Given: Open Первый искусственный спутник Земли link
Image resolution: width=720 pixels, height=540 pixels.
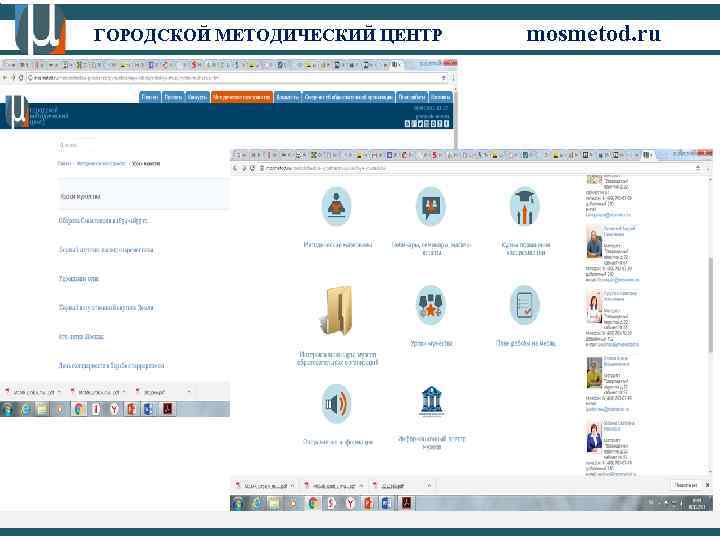Looking at the screenshot, I should [x=106, y=308].
